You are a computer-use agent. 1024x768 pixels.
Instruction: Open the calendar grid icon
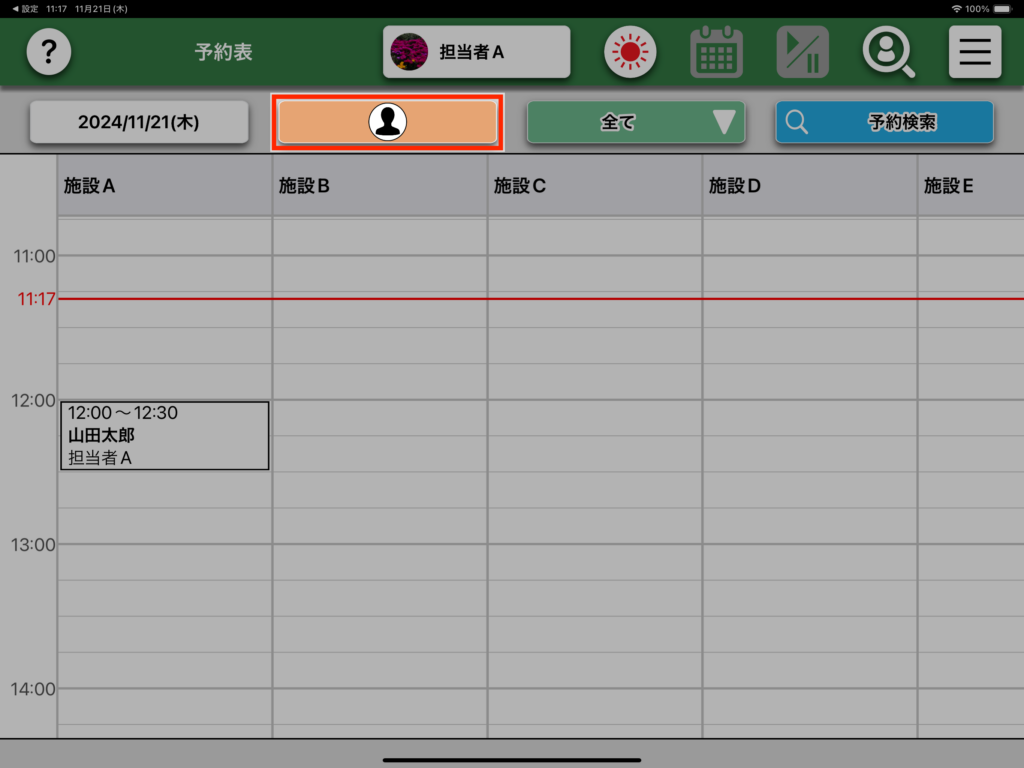coord(716,52)
